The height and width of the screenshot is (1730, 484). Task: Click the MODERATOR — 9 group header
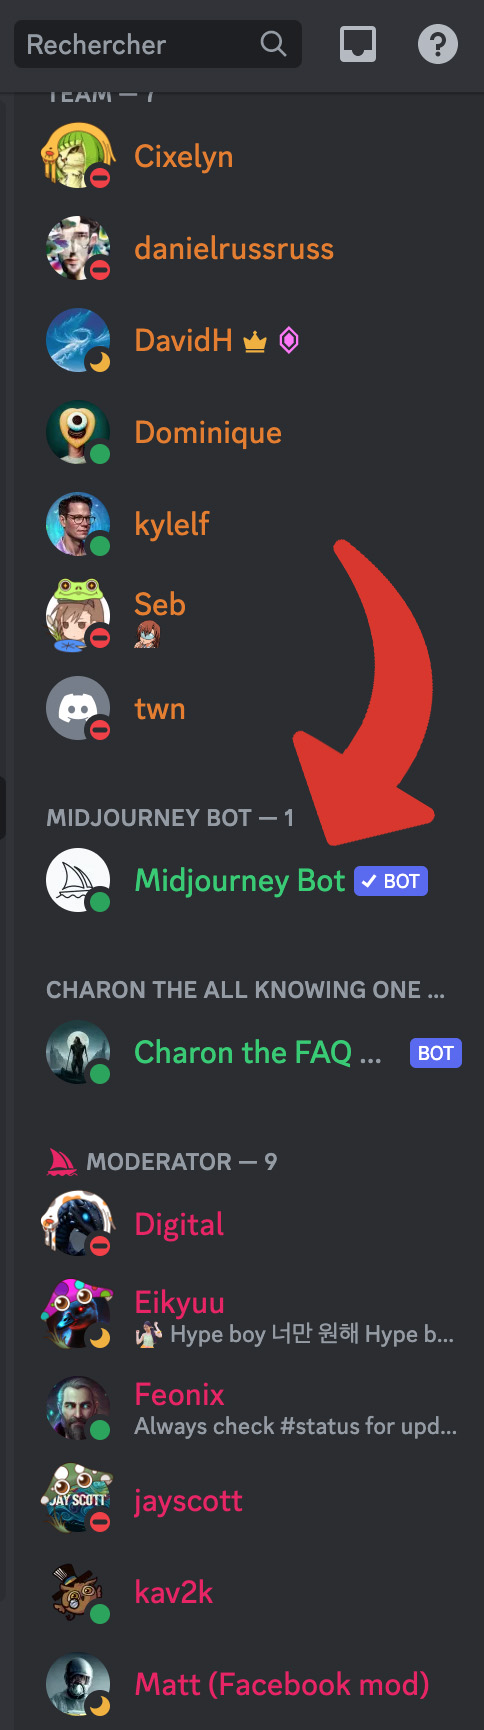[x=182, y=1162]
